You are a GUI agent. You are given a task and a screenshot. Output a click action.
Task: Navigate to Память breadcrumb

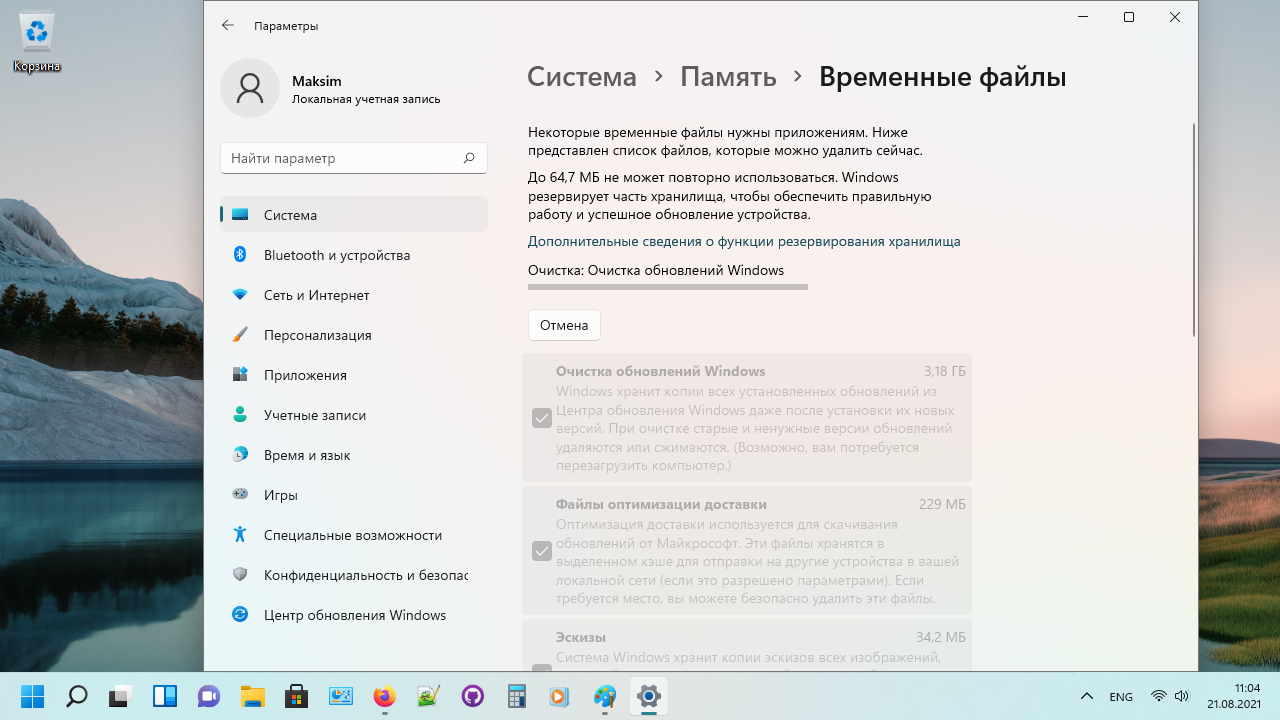click(x=728, y=77)
